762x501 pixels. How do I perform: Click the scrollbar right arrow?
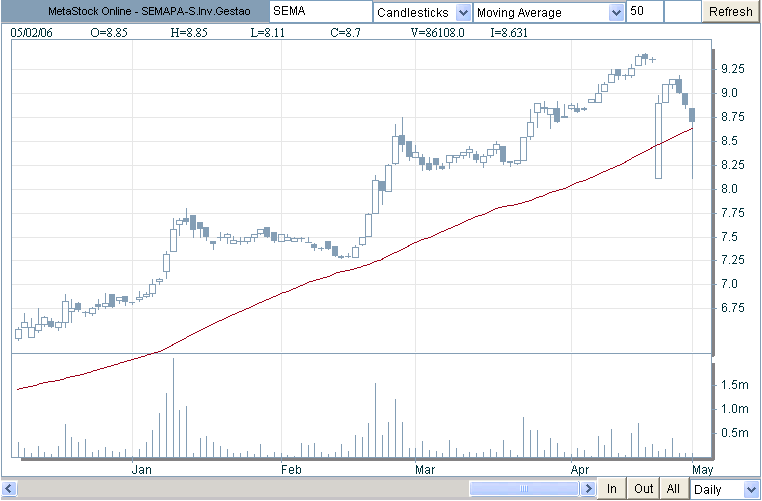pyautogui.click(x=588, y=488)
